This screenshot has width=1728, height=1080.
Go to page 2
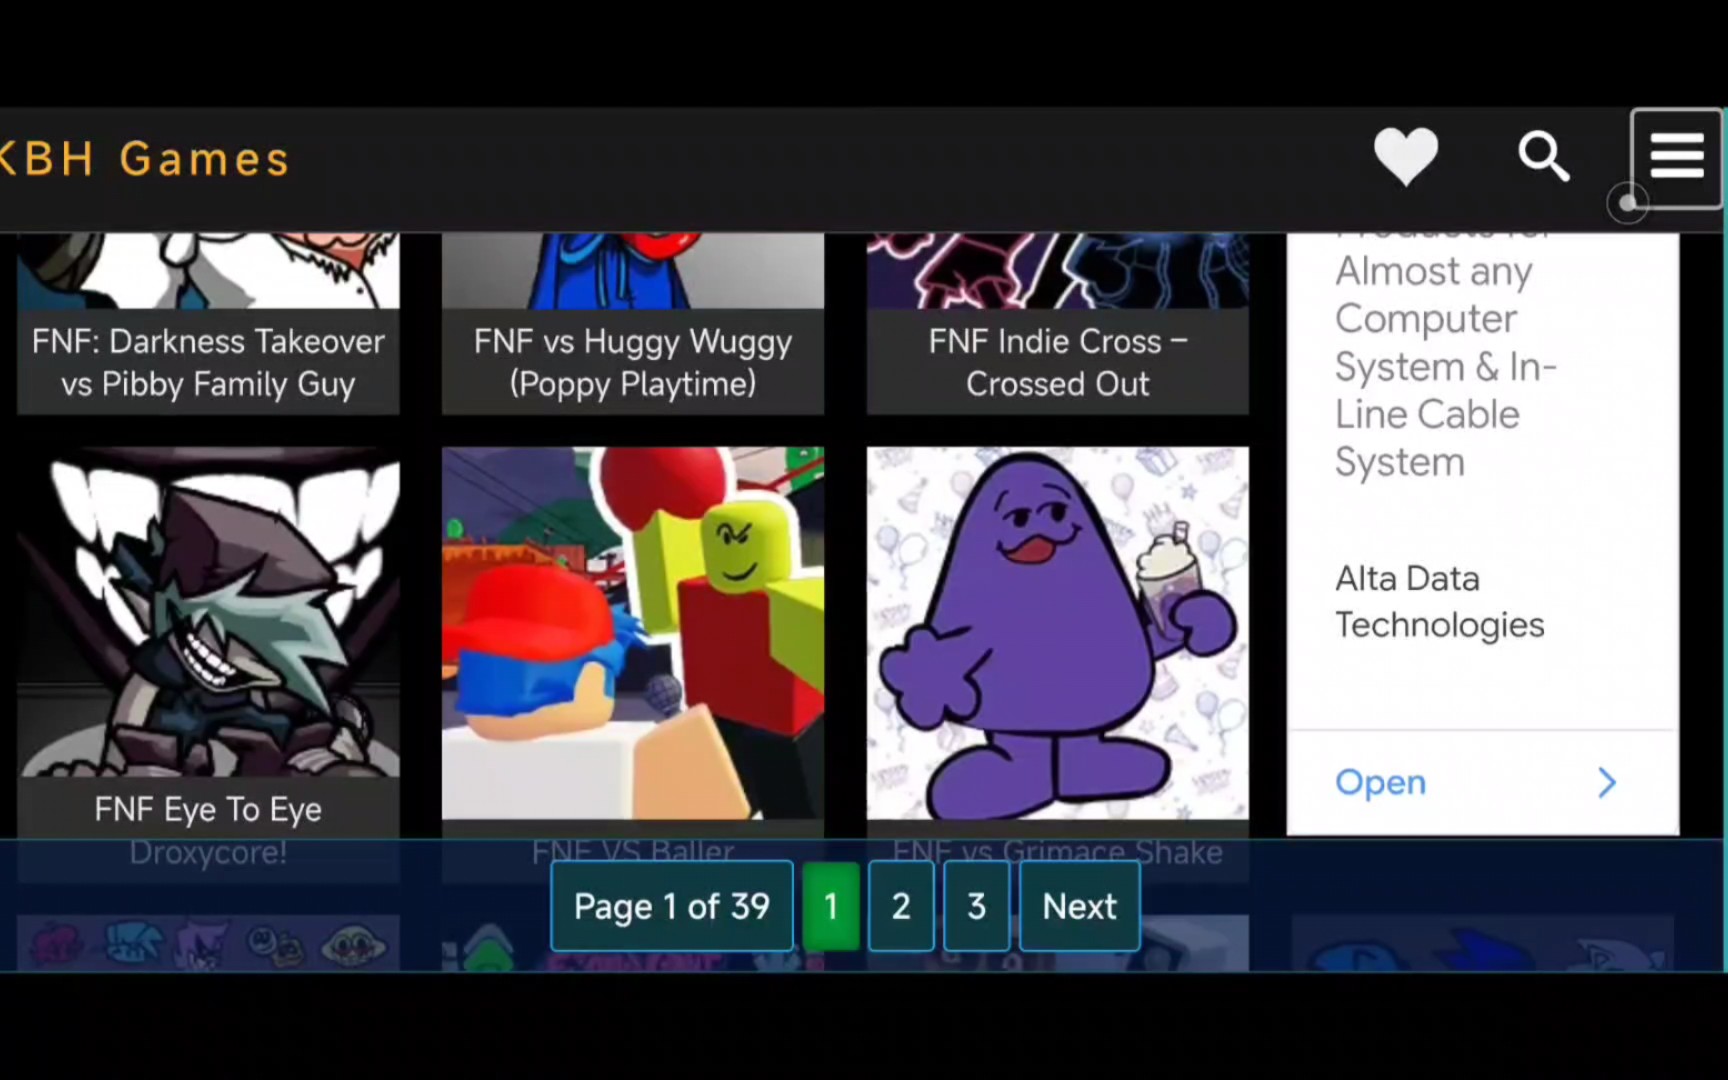click(901, 906)
